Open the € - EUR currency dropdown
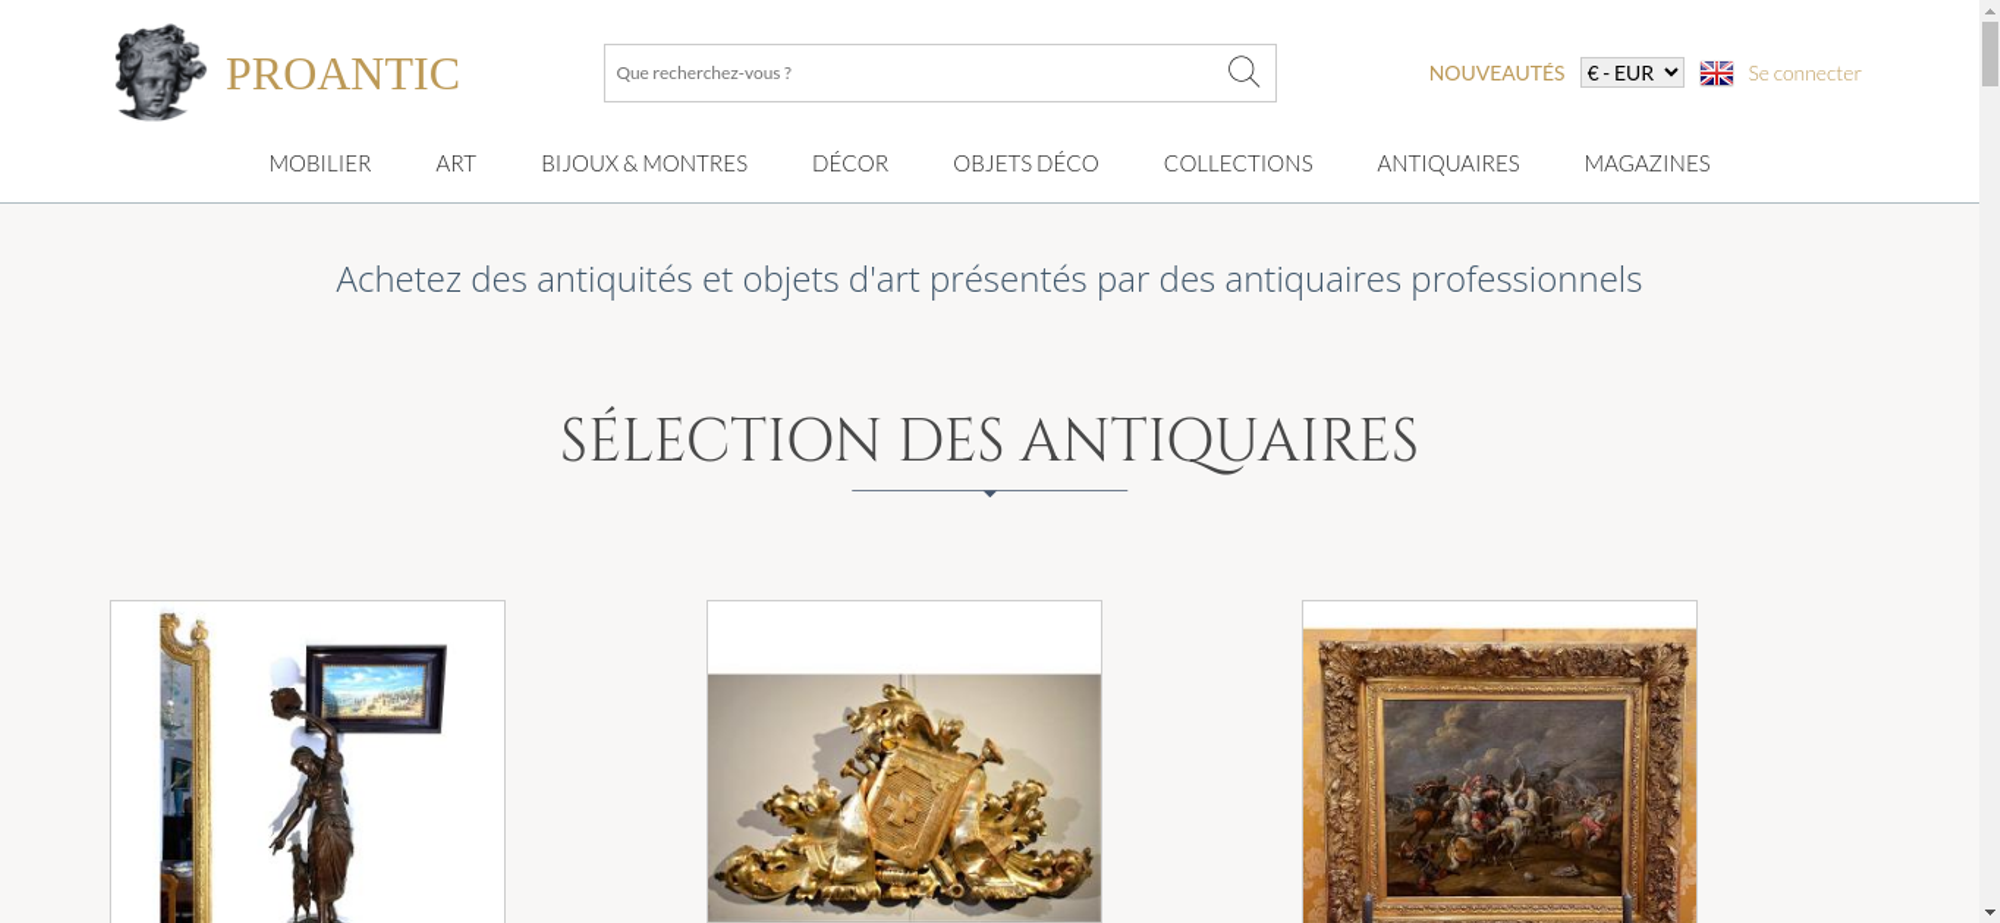Screen dimensions: 2000x923 pos(1632,73)
